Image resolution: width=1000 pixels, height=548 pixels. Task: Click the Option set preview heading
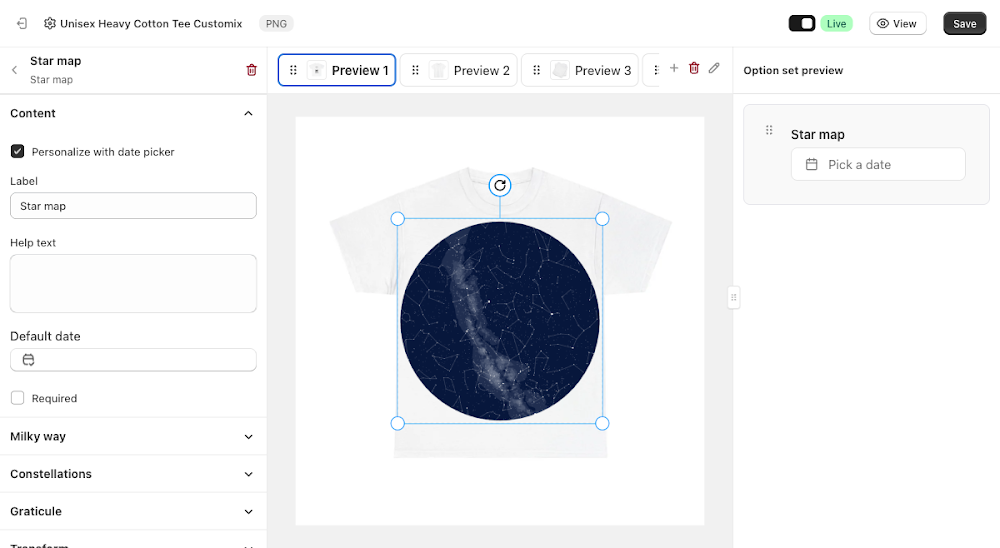tap(793, 70)
